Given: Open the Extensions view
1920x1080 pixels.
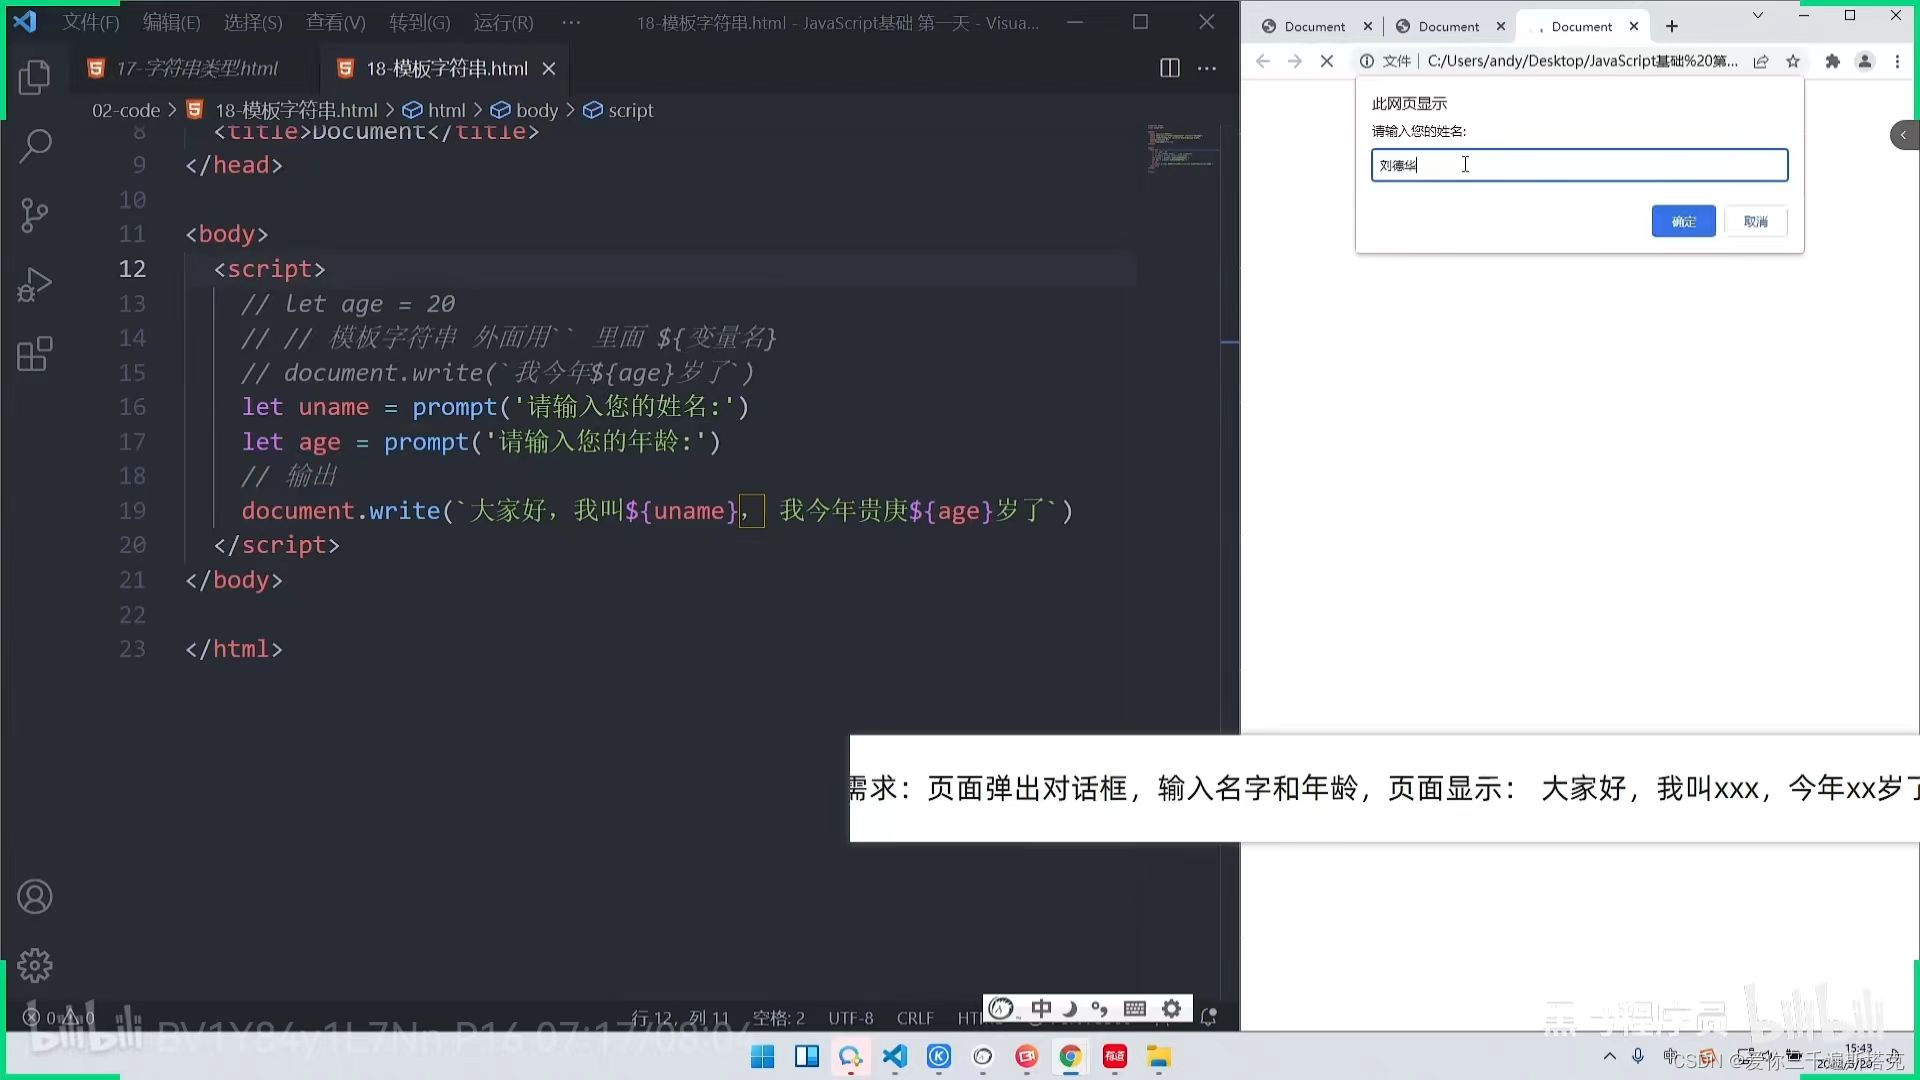Looking at the screenshot, I should pyautogui.click(x=34, y=354).
